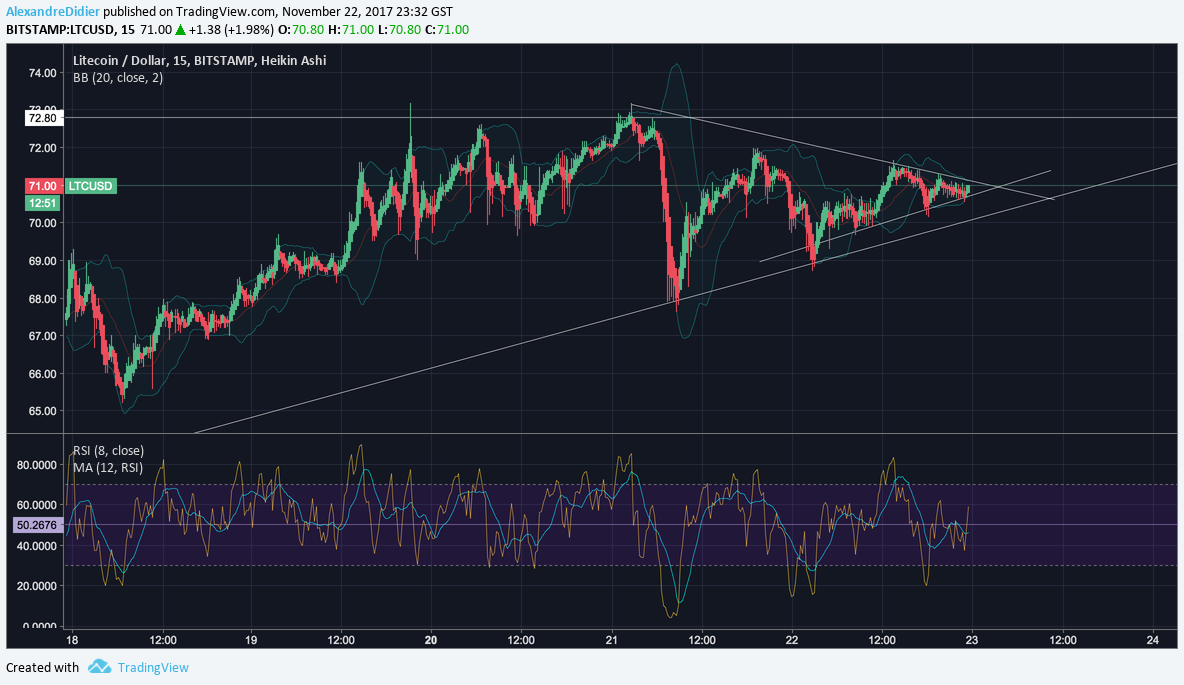Click the O:70.80 open value

coord(301,29)
